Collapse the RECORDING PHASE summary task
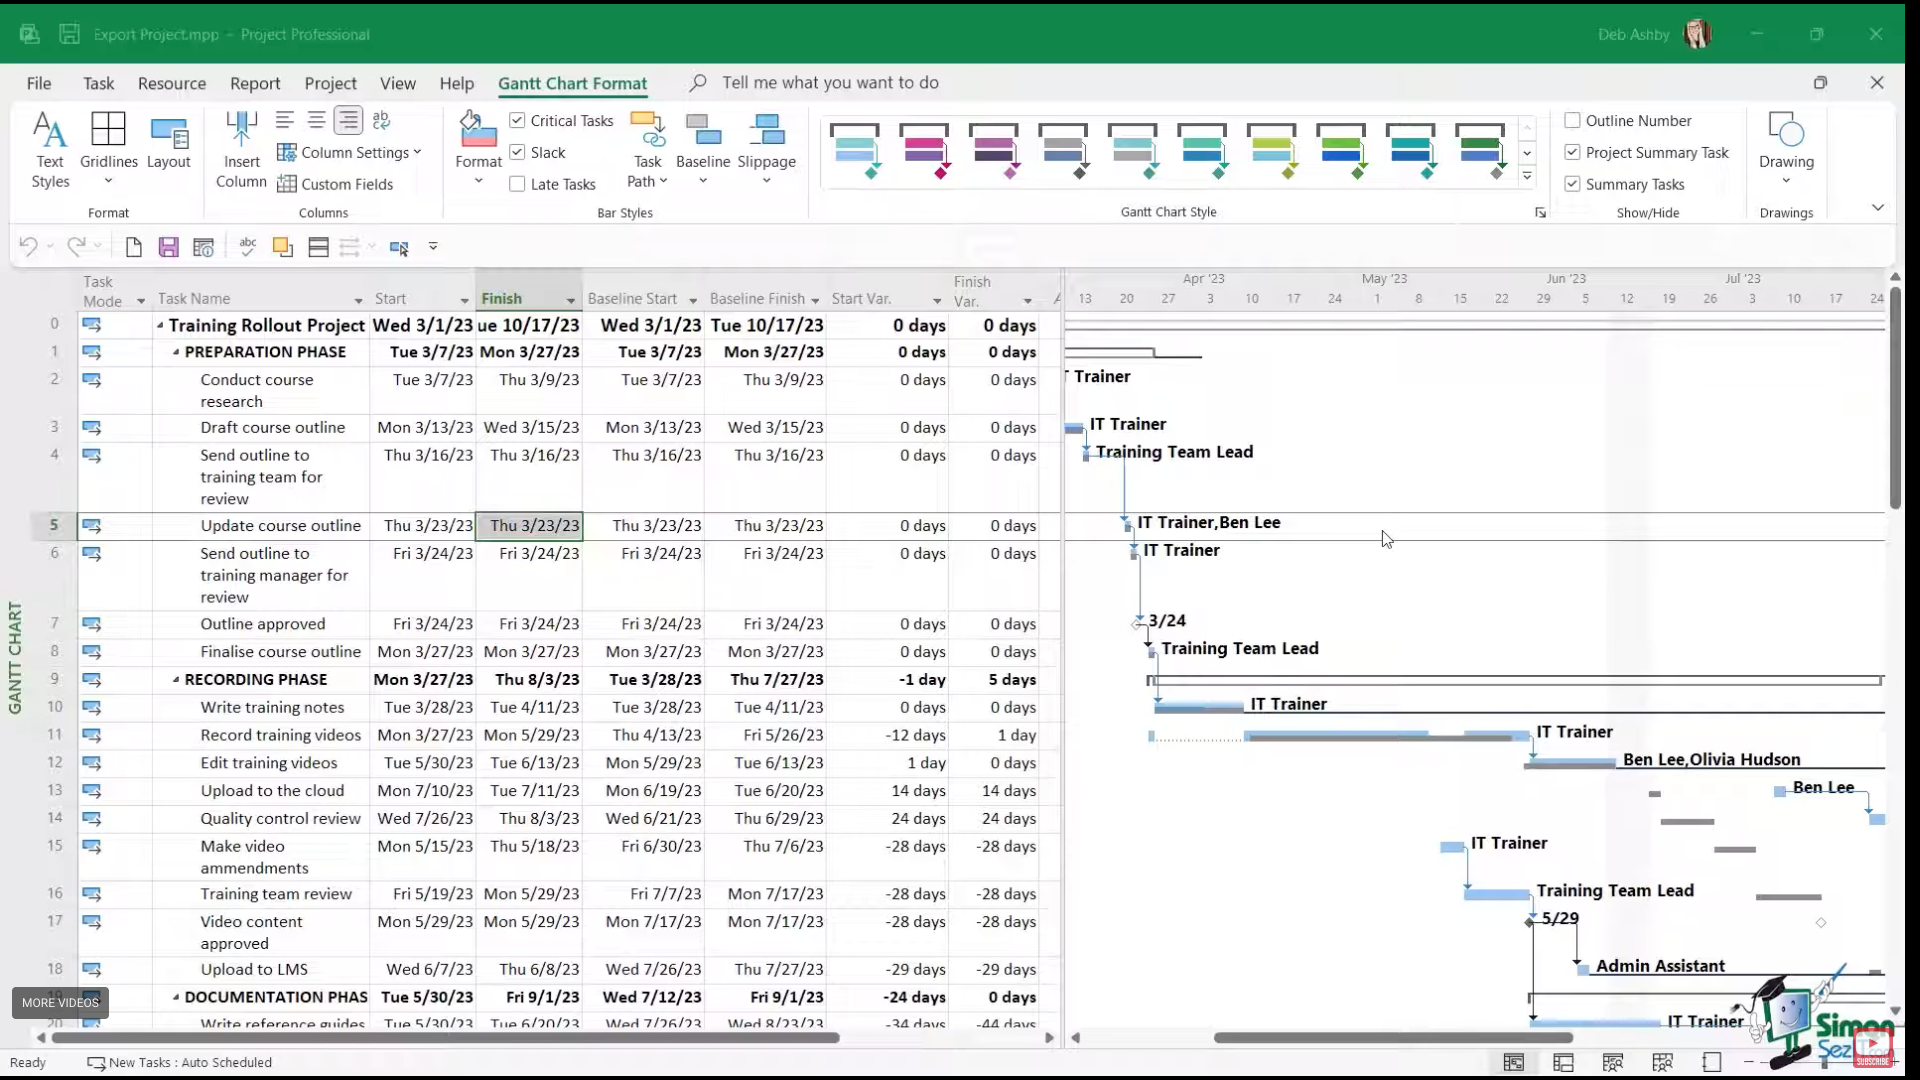 (x=176, y=680)
